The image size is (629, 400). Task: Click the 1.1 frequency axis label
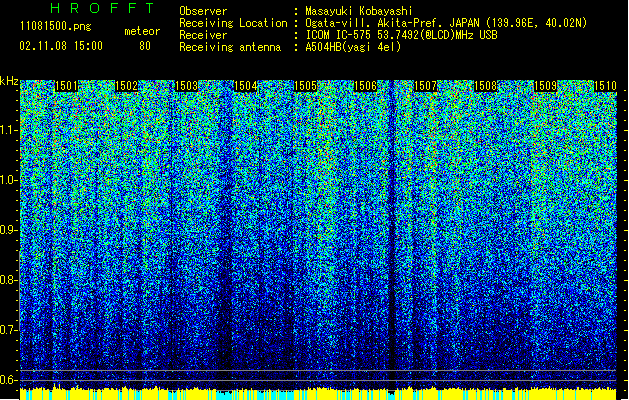tap(9, 131)
